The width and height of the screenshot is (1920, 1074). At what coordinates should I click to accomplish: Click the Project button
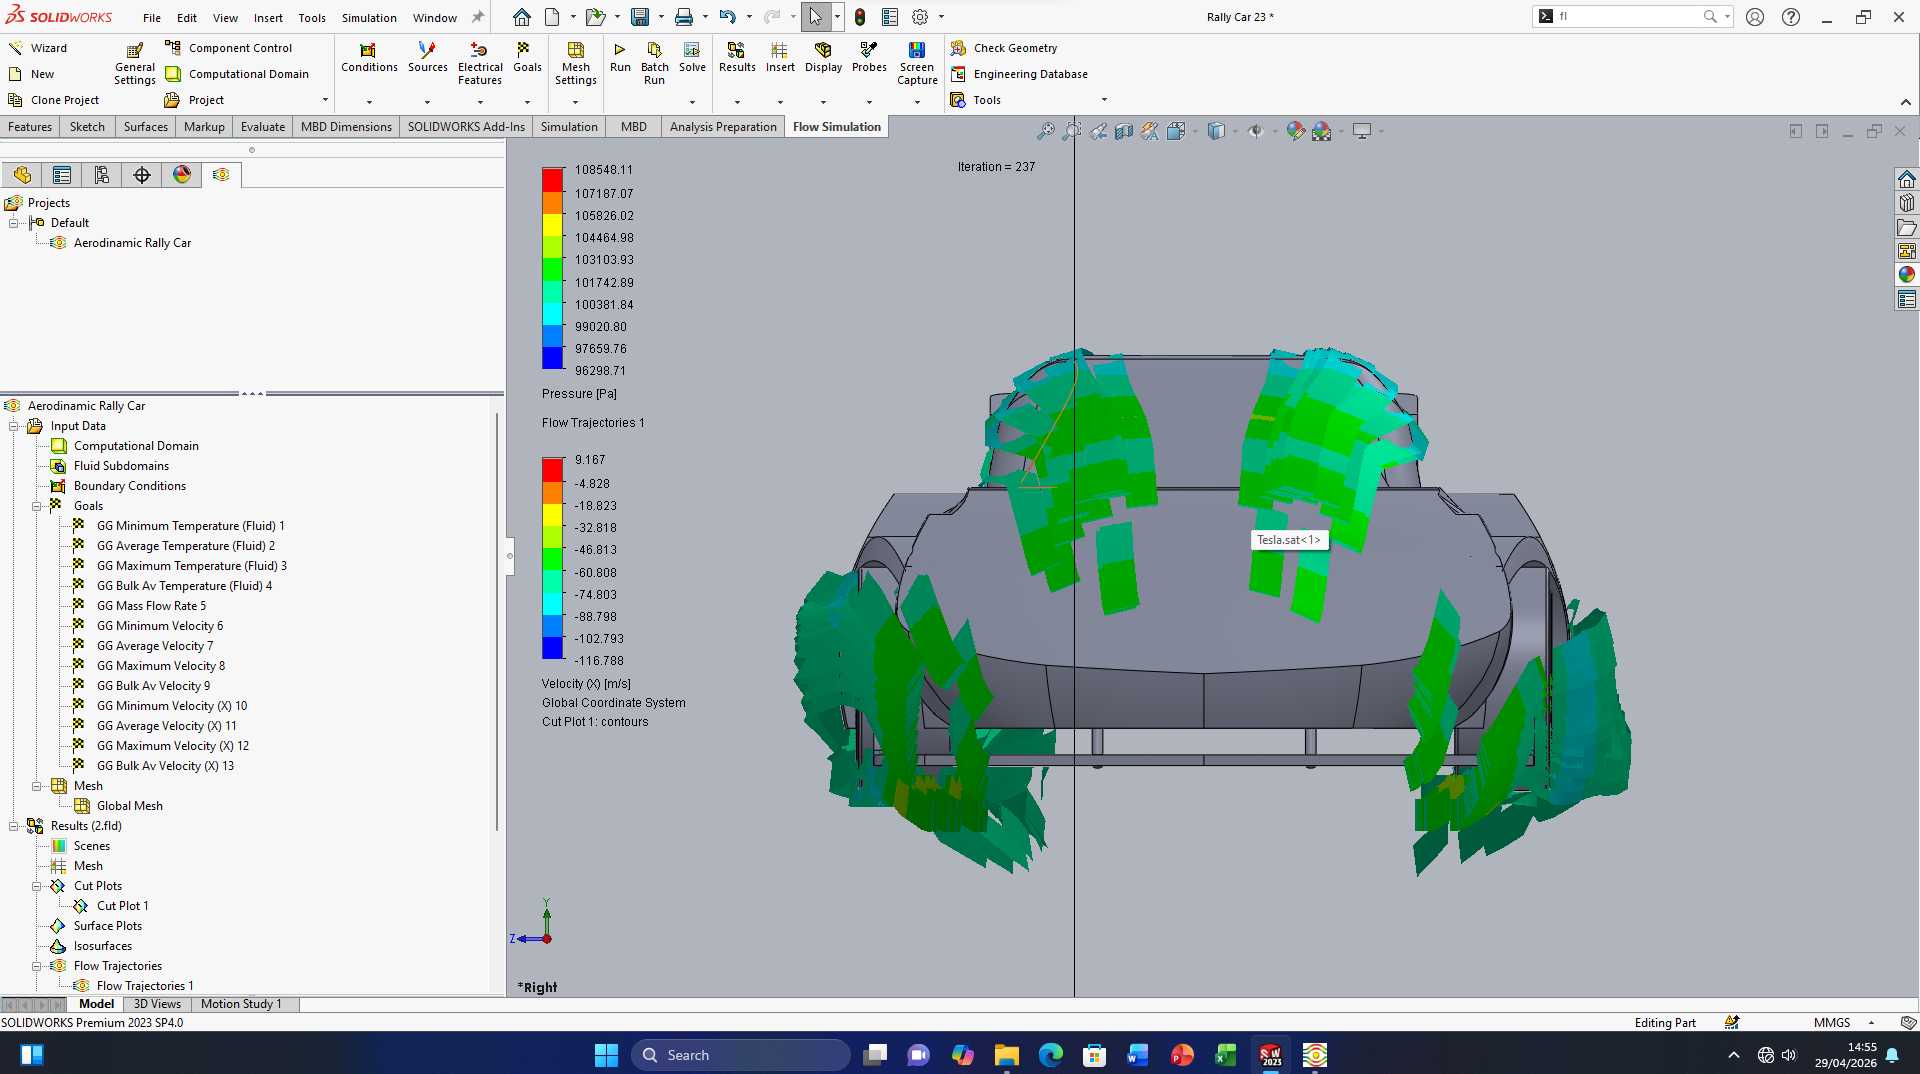(195, 100)
